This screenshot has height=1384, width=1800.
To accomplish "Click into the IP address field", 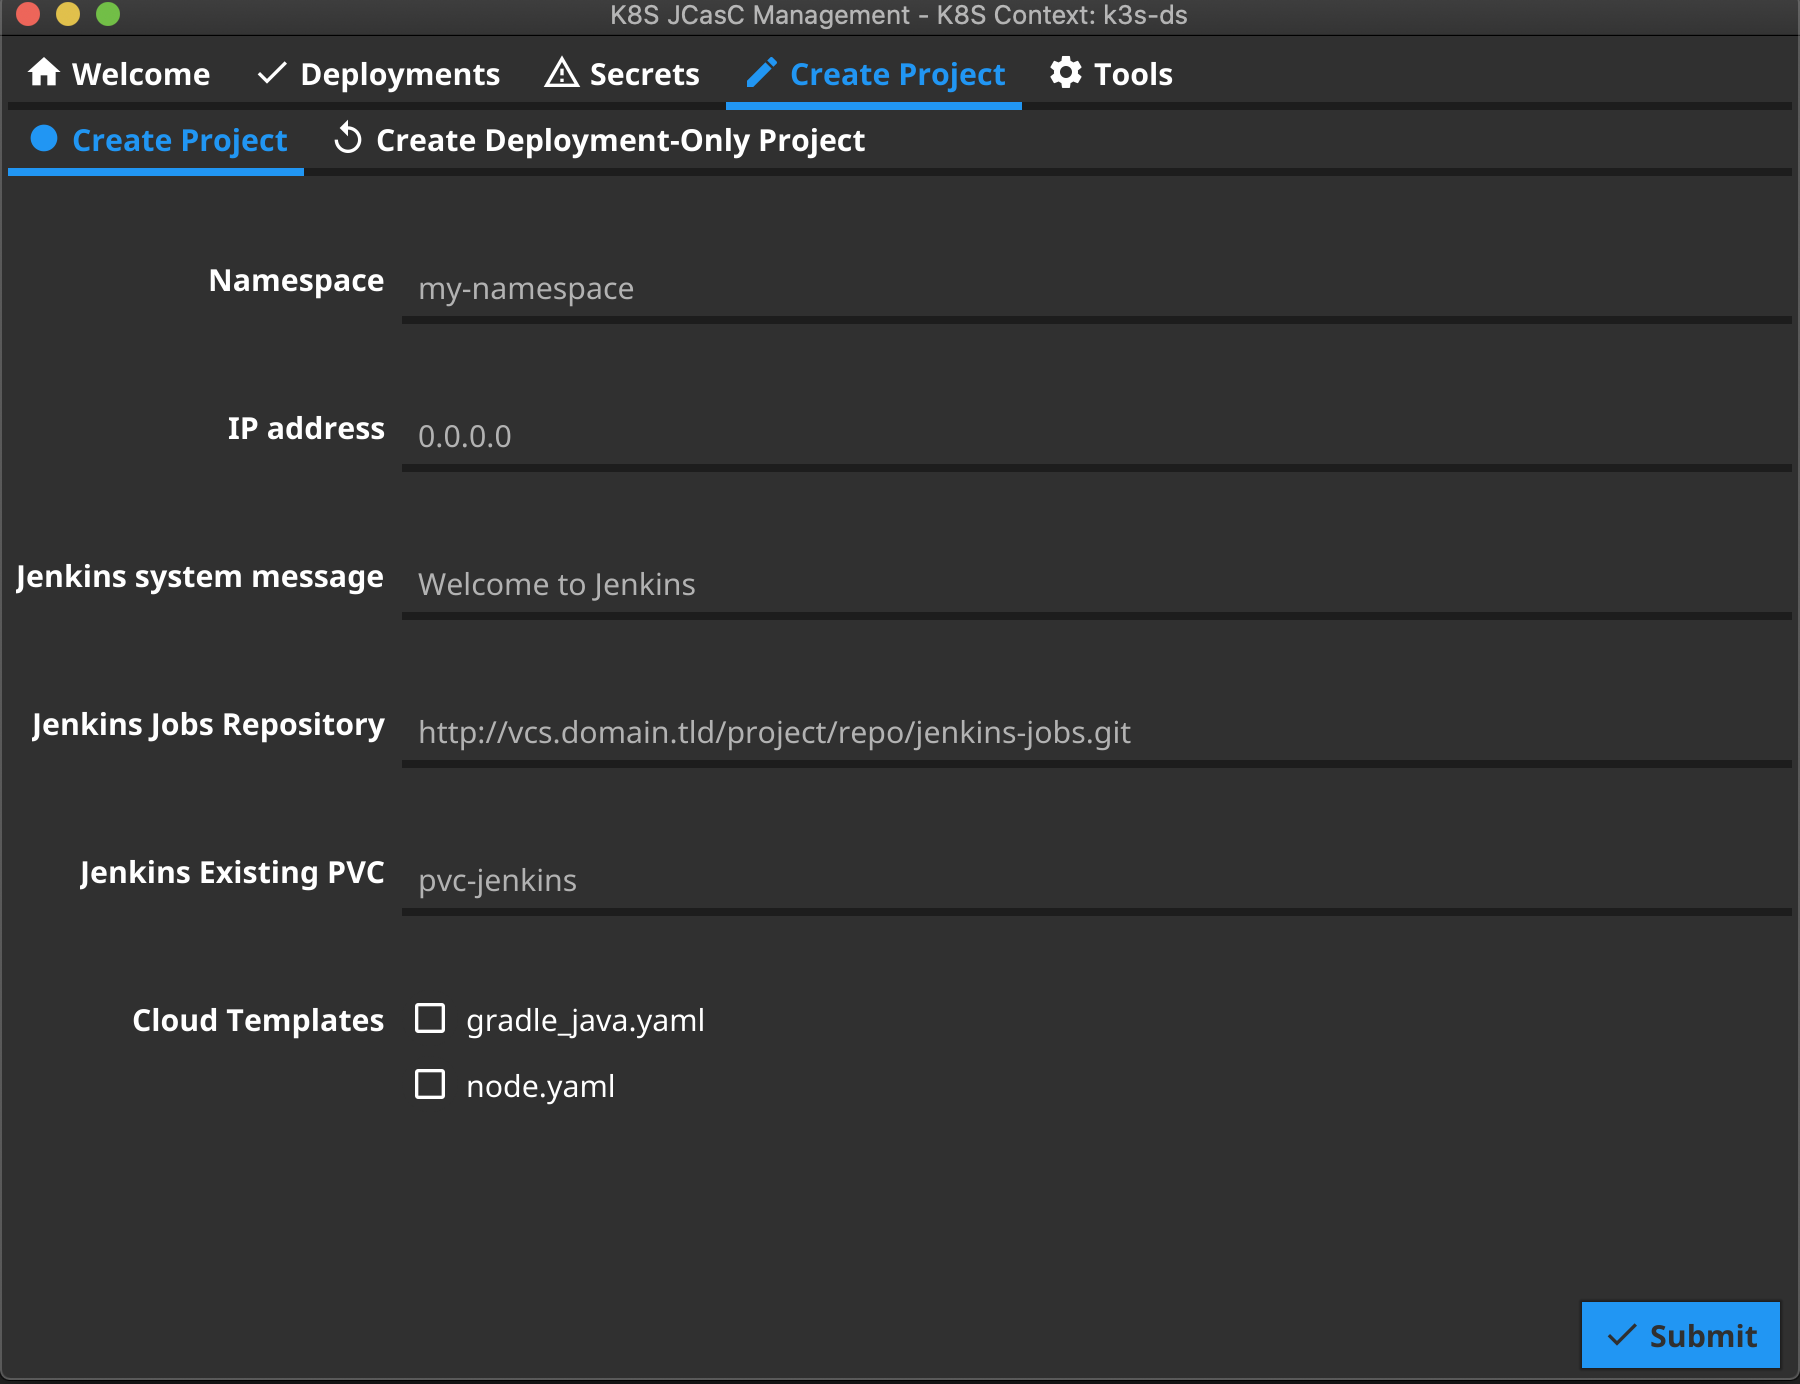I will pos(1096,436).
